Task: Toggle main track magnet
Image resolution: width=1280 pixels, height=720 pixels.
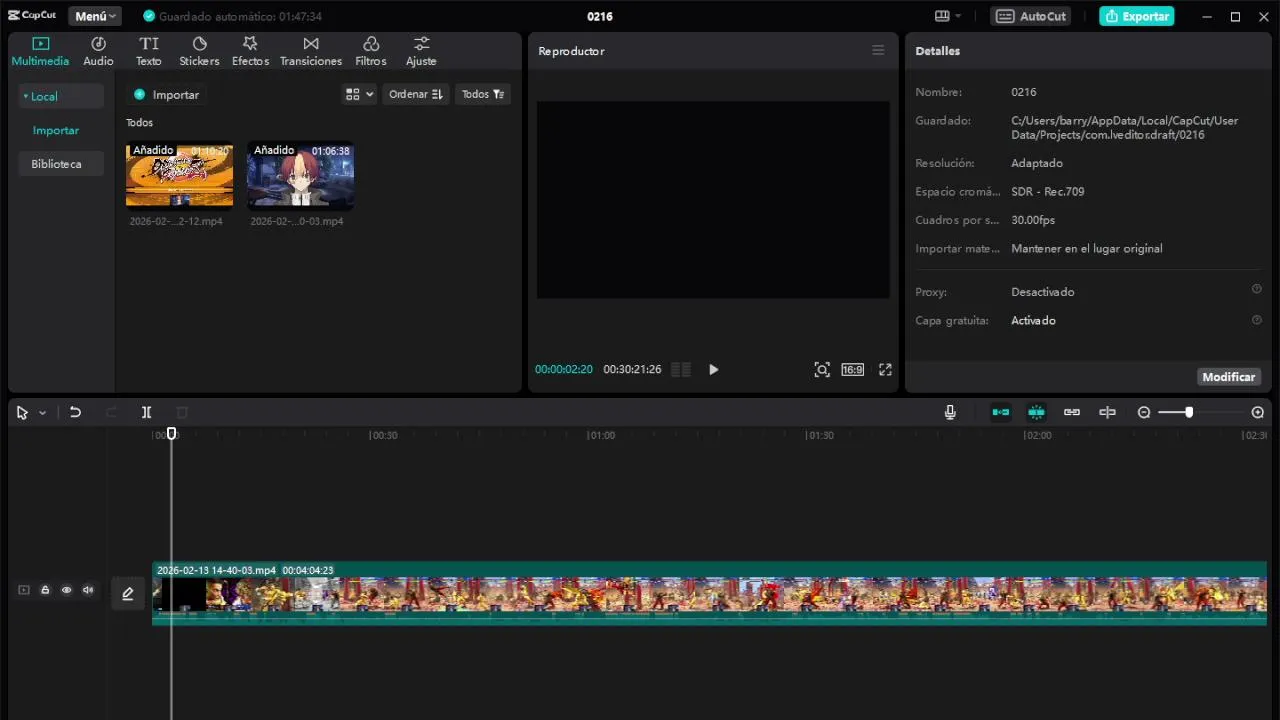Action: point(1001,412)
